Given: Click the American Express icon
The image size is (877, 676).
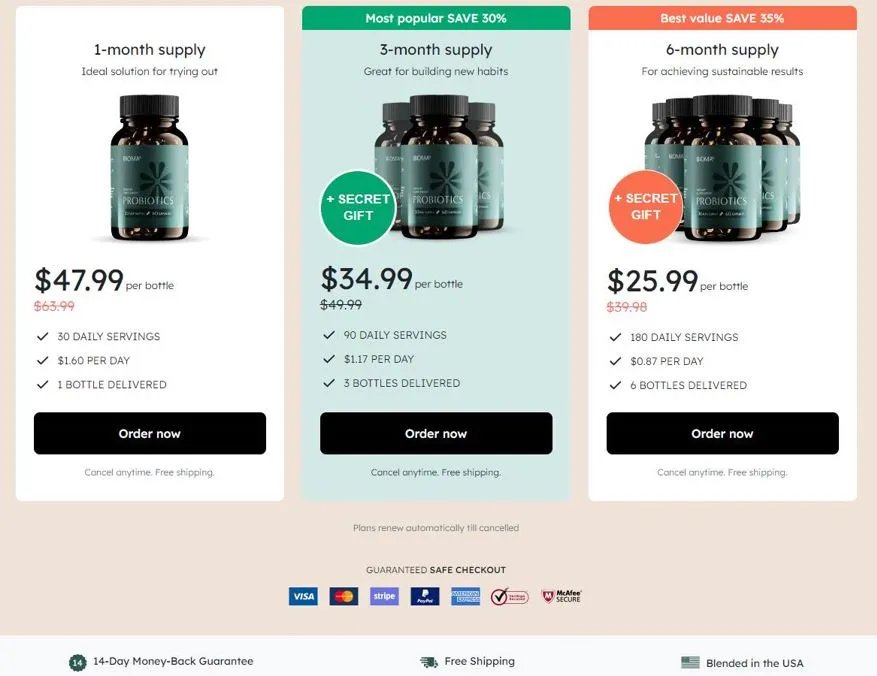Looking at the screenshot, I should point(465,596).
